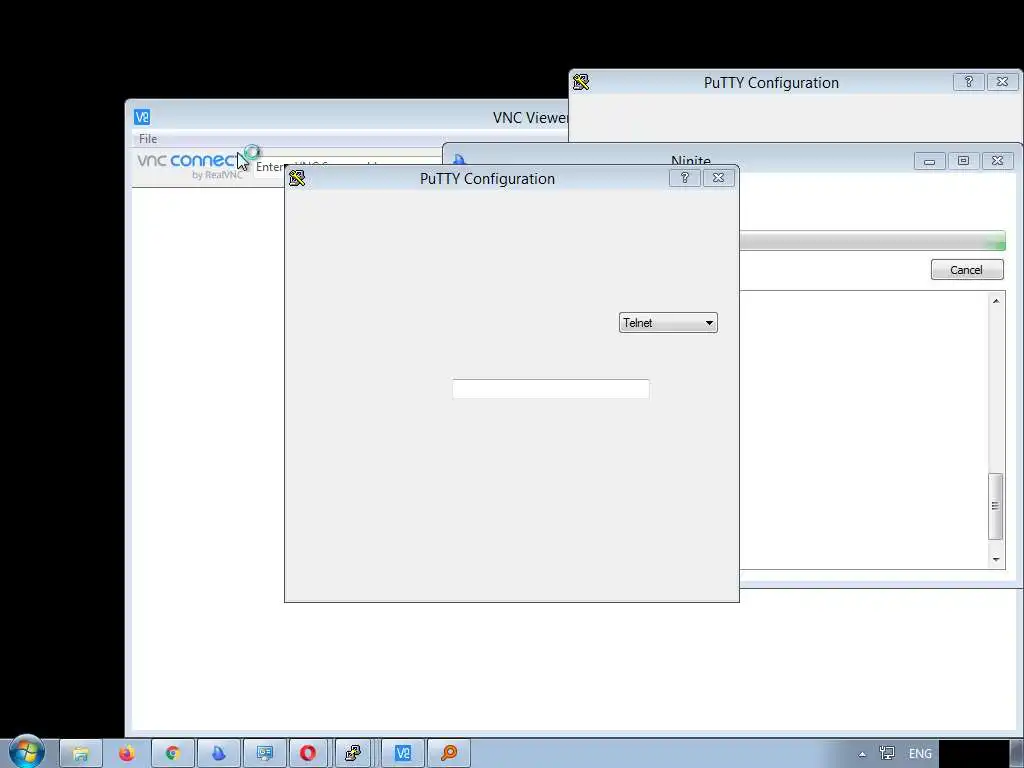Close the front PuTTY Configuration dialog

pos(718,178)
